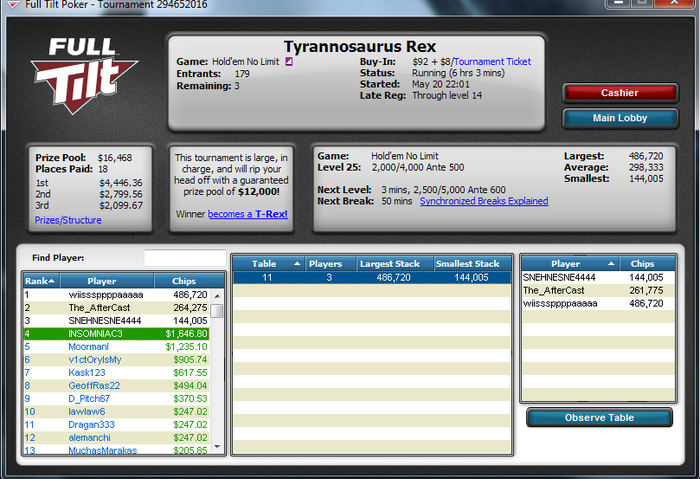Sort tables by Table column header
This screenshot has height=479, width=700.
click(269, 264)
